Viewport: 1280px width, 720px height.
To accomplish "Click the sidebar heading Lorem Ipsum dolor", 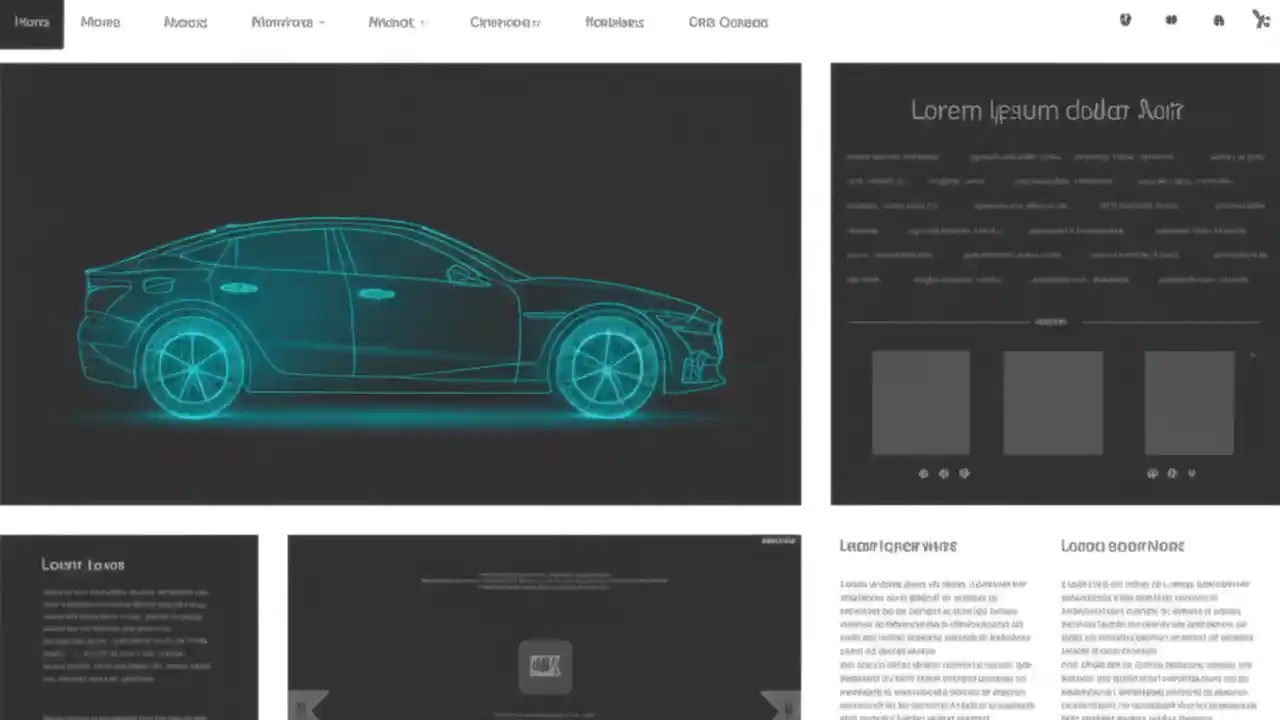I will point(1046,111).
